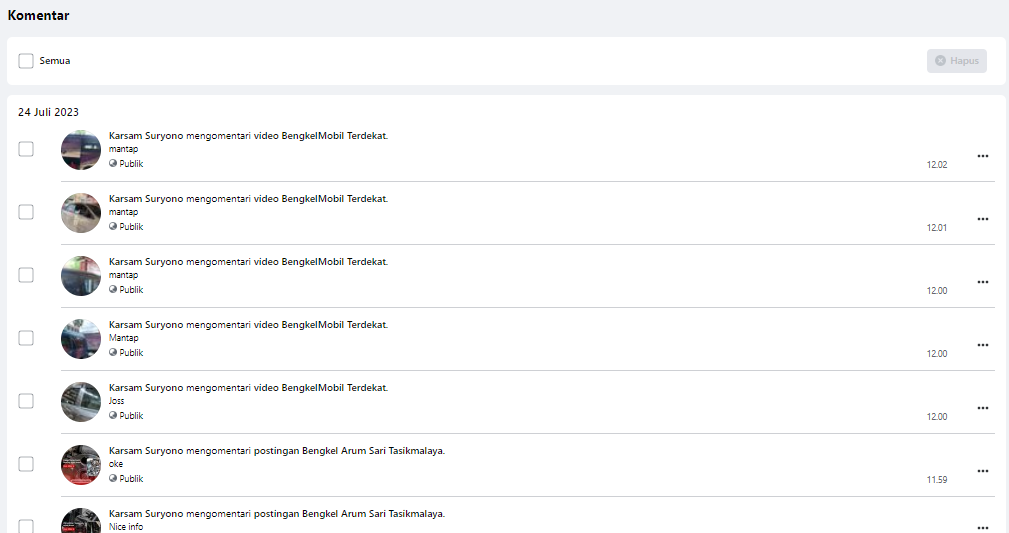
Task: Open the "BengkelMobil Terdekat" link in the 12.02 comment
Action: pyautogui.click(x=334, y=136)
